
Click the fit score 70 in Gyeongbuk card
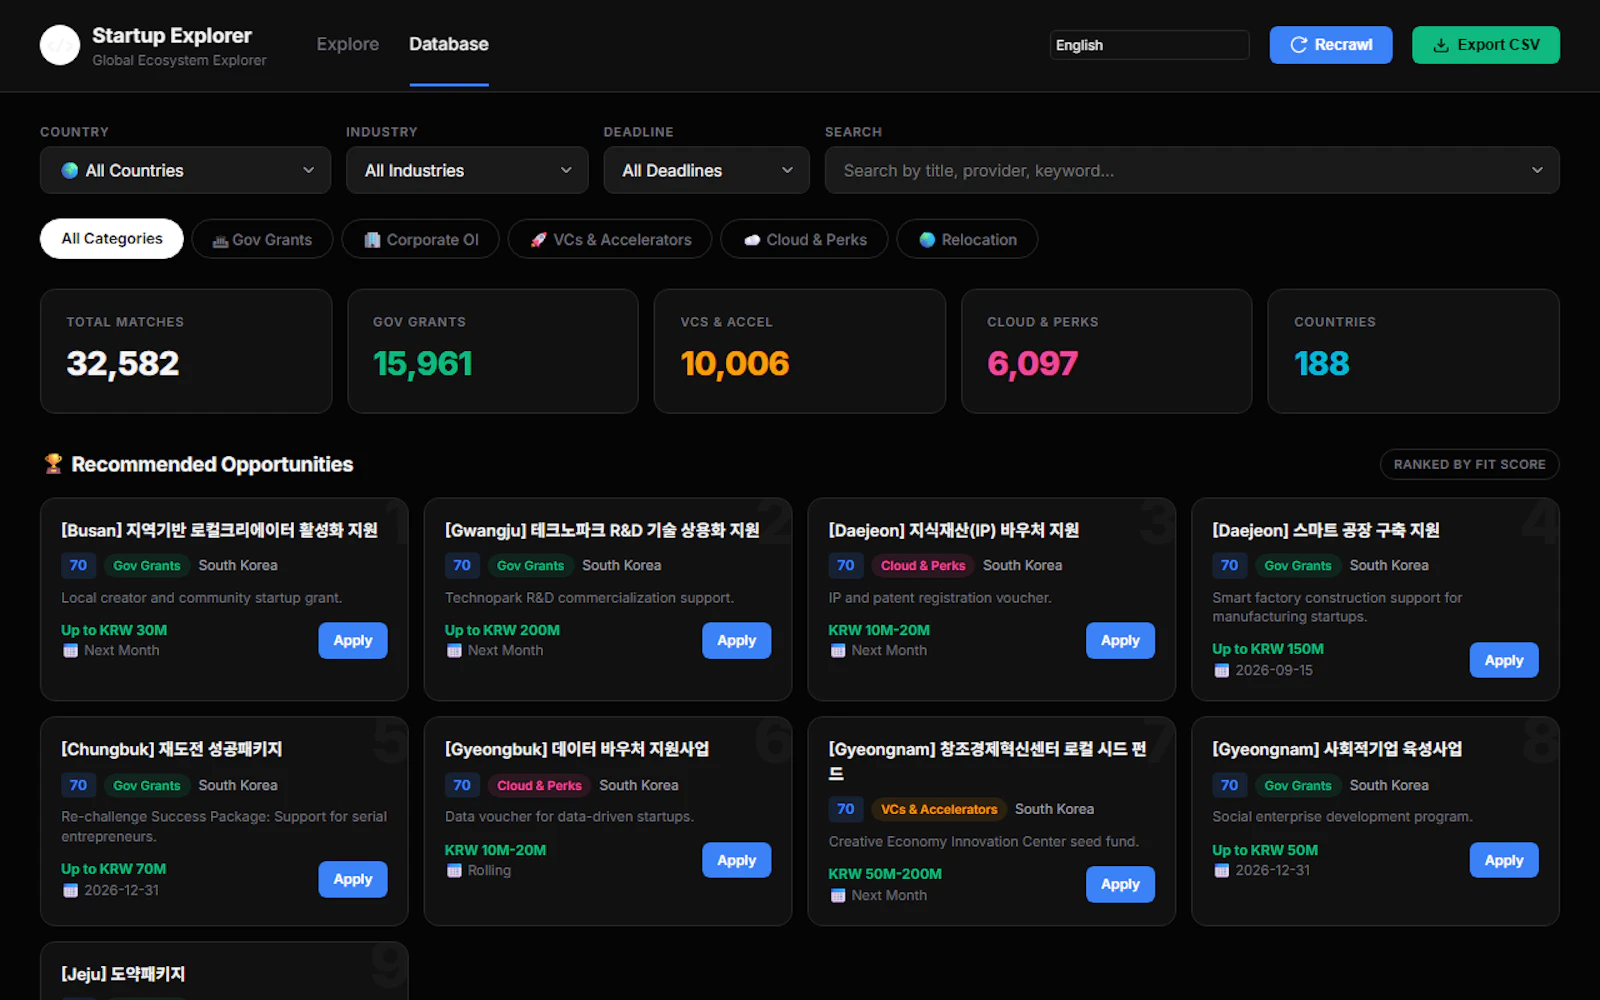462,786
